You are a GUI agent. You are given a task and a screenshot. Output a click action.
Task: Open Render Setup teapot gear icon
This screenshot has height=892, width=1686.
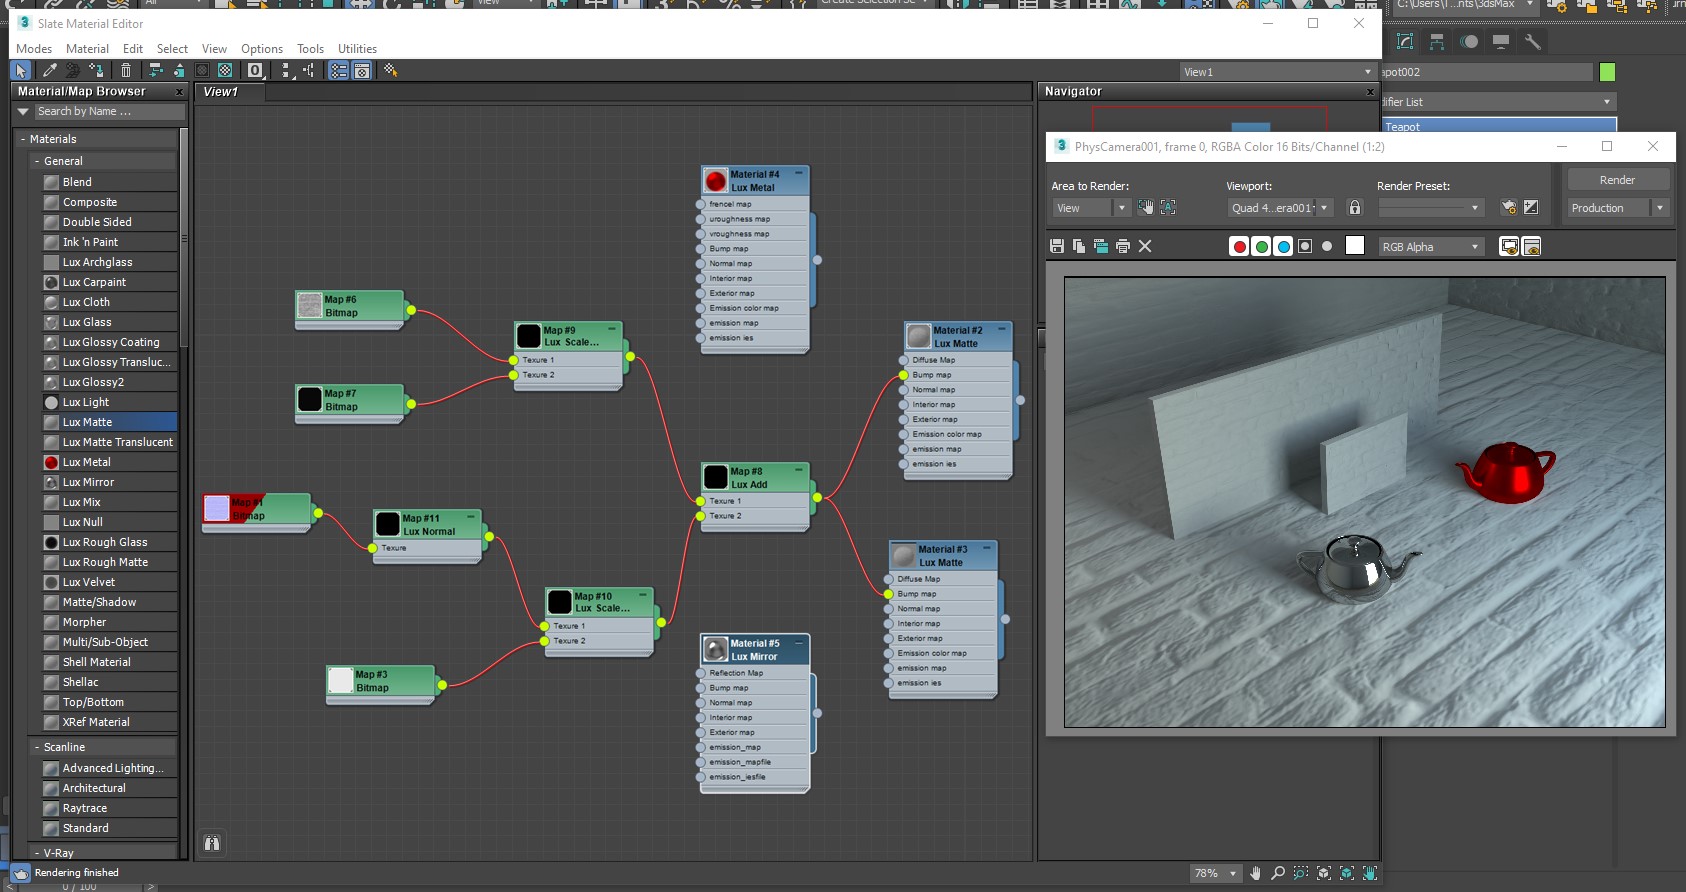pos(1509,207)
